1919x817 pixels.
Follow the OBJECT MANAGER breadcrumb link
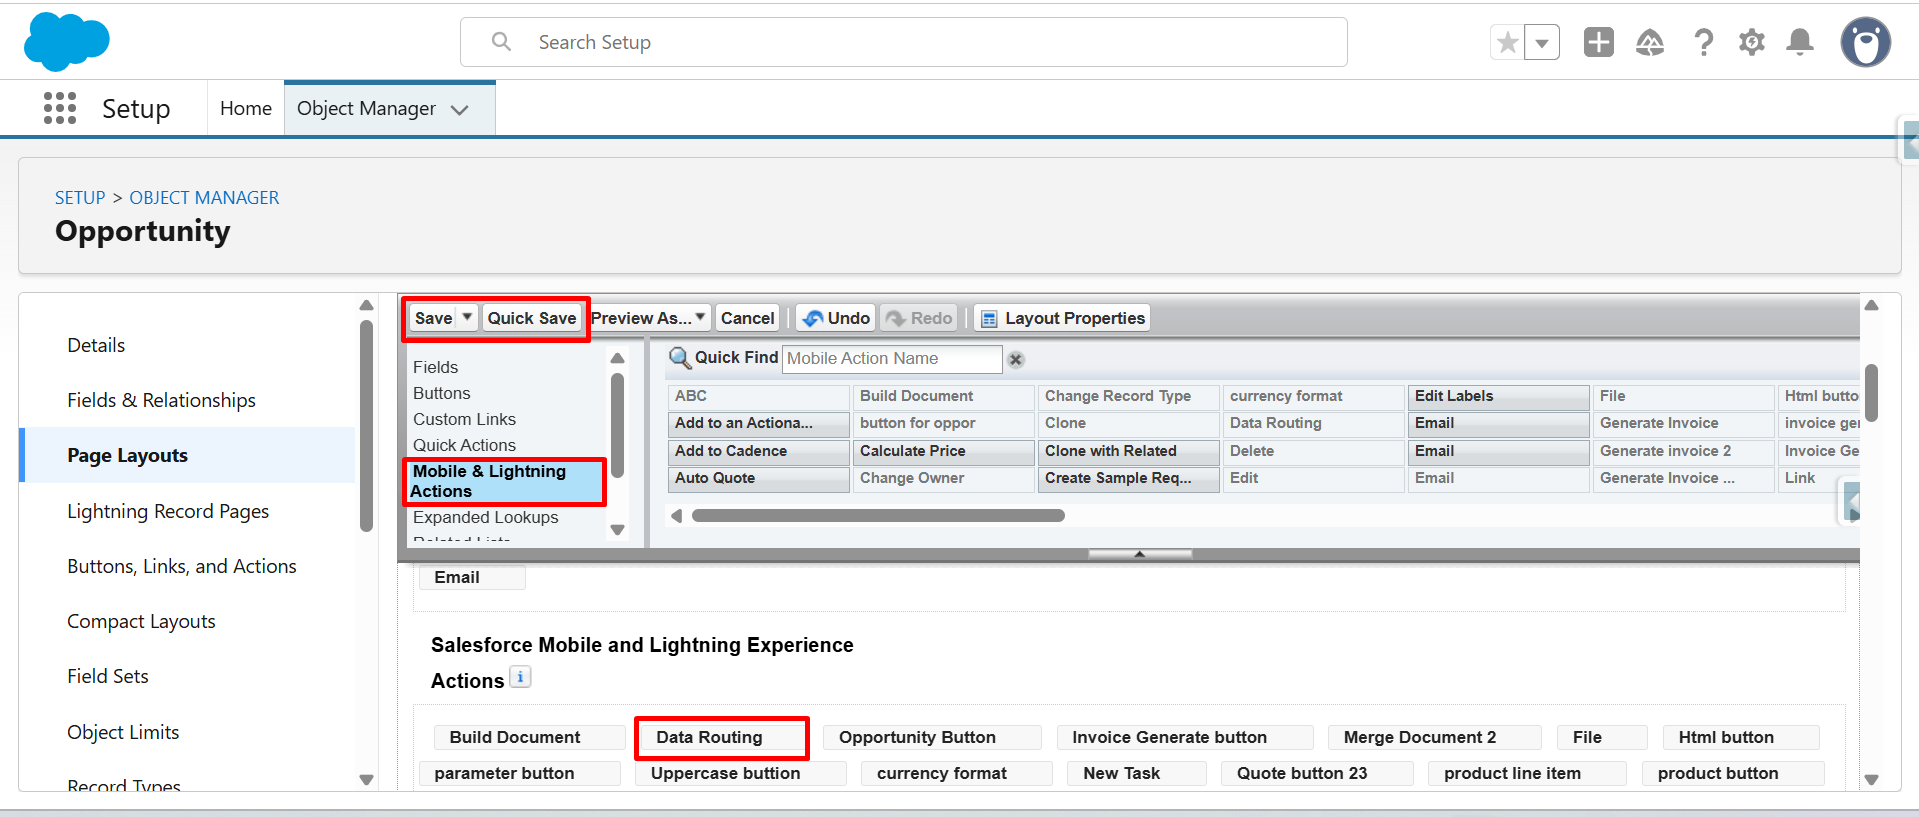click(x=204, y=198)
